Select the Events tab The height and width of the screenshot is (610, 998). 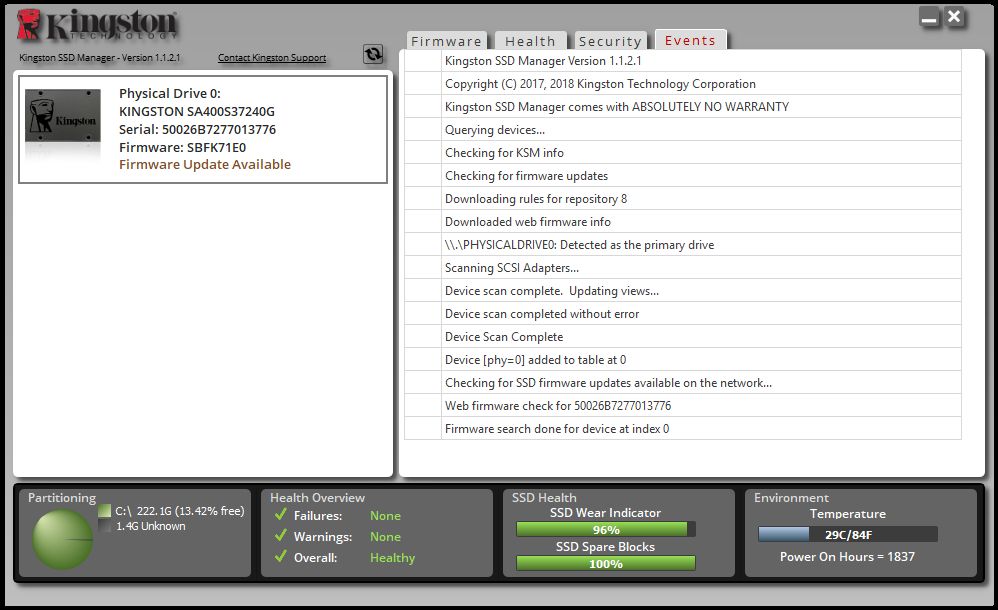[690, 40]
